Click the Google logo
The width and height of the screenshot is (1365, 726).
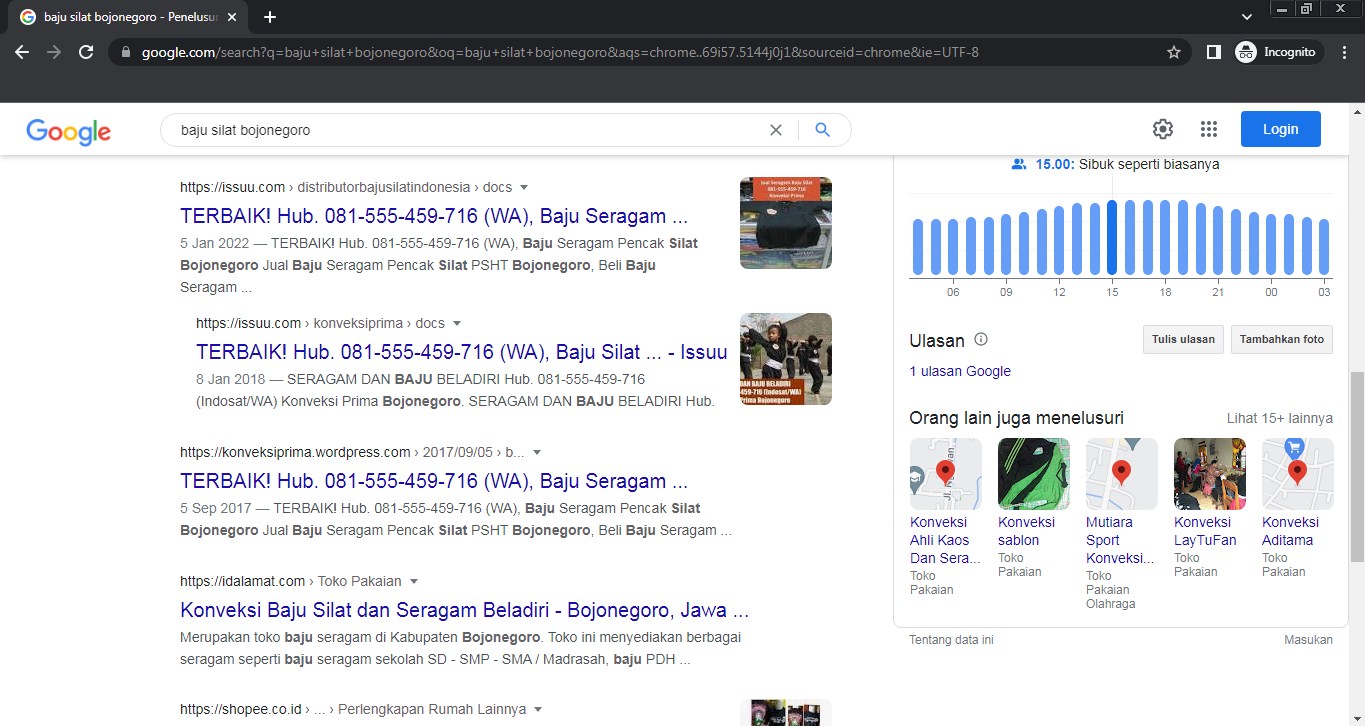(68, 131)
